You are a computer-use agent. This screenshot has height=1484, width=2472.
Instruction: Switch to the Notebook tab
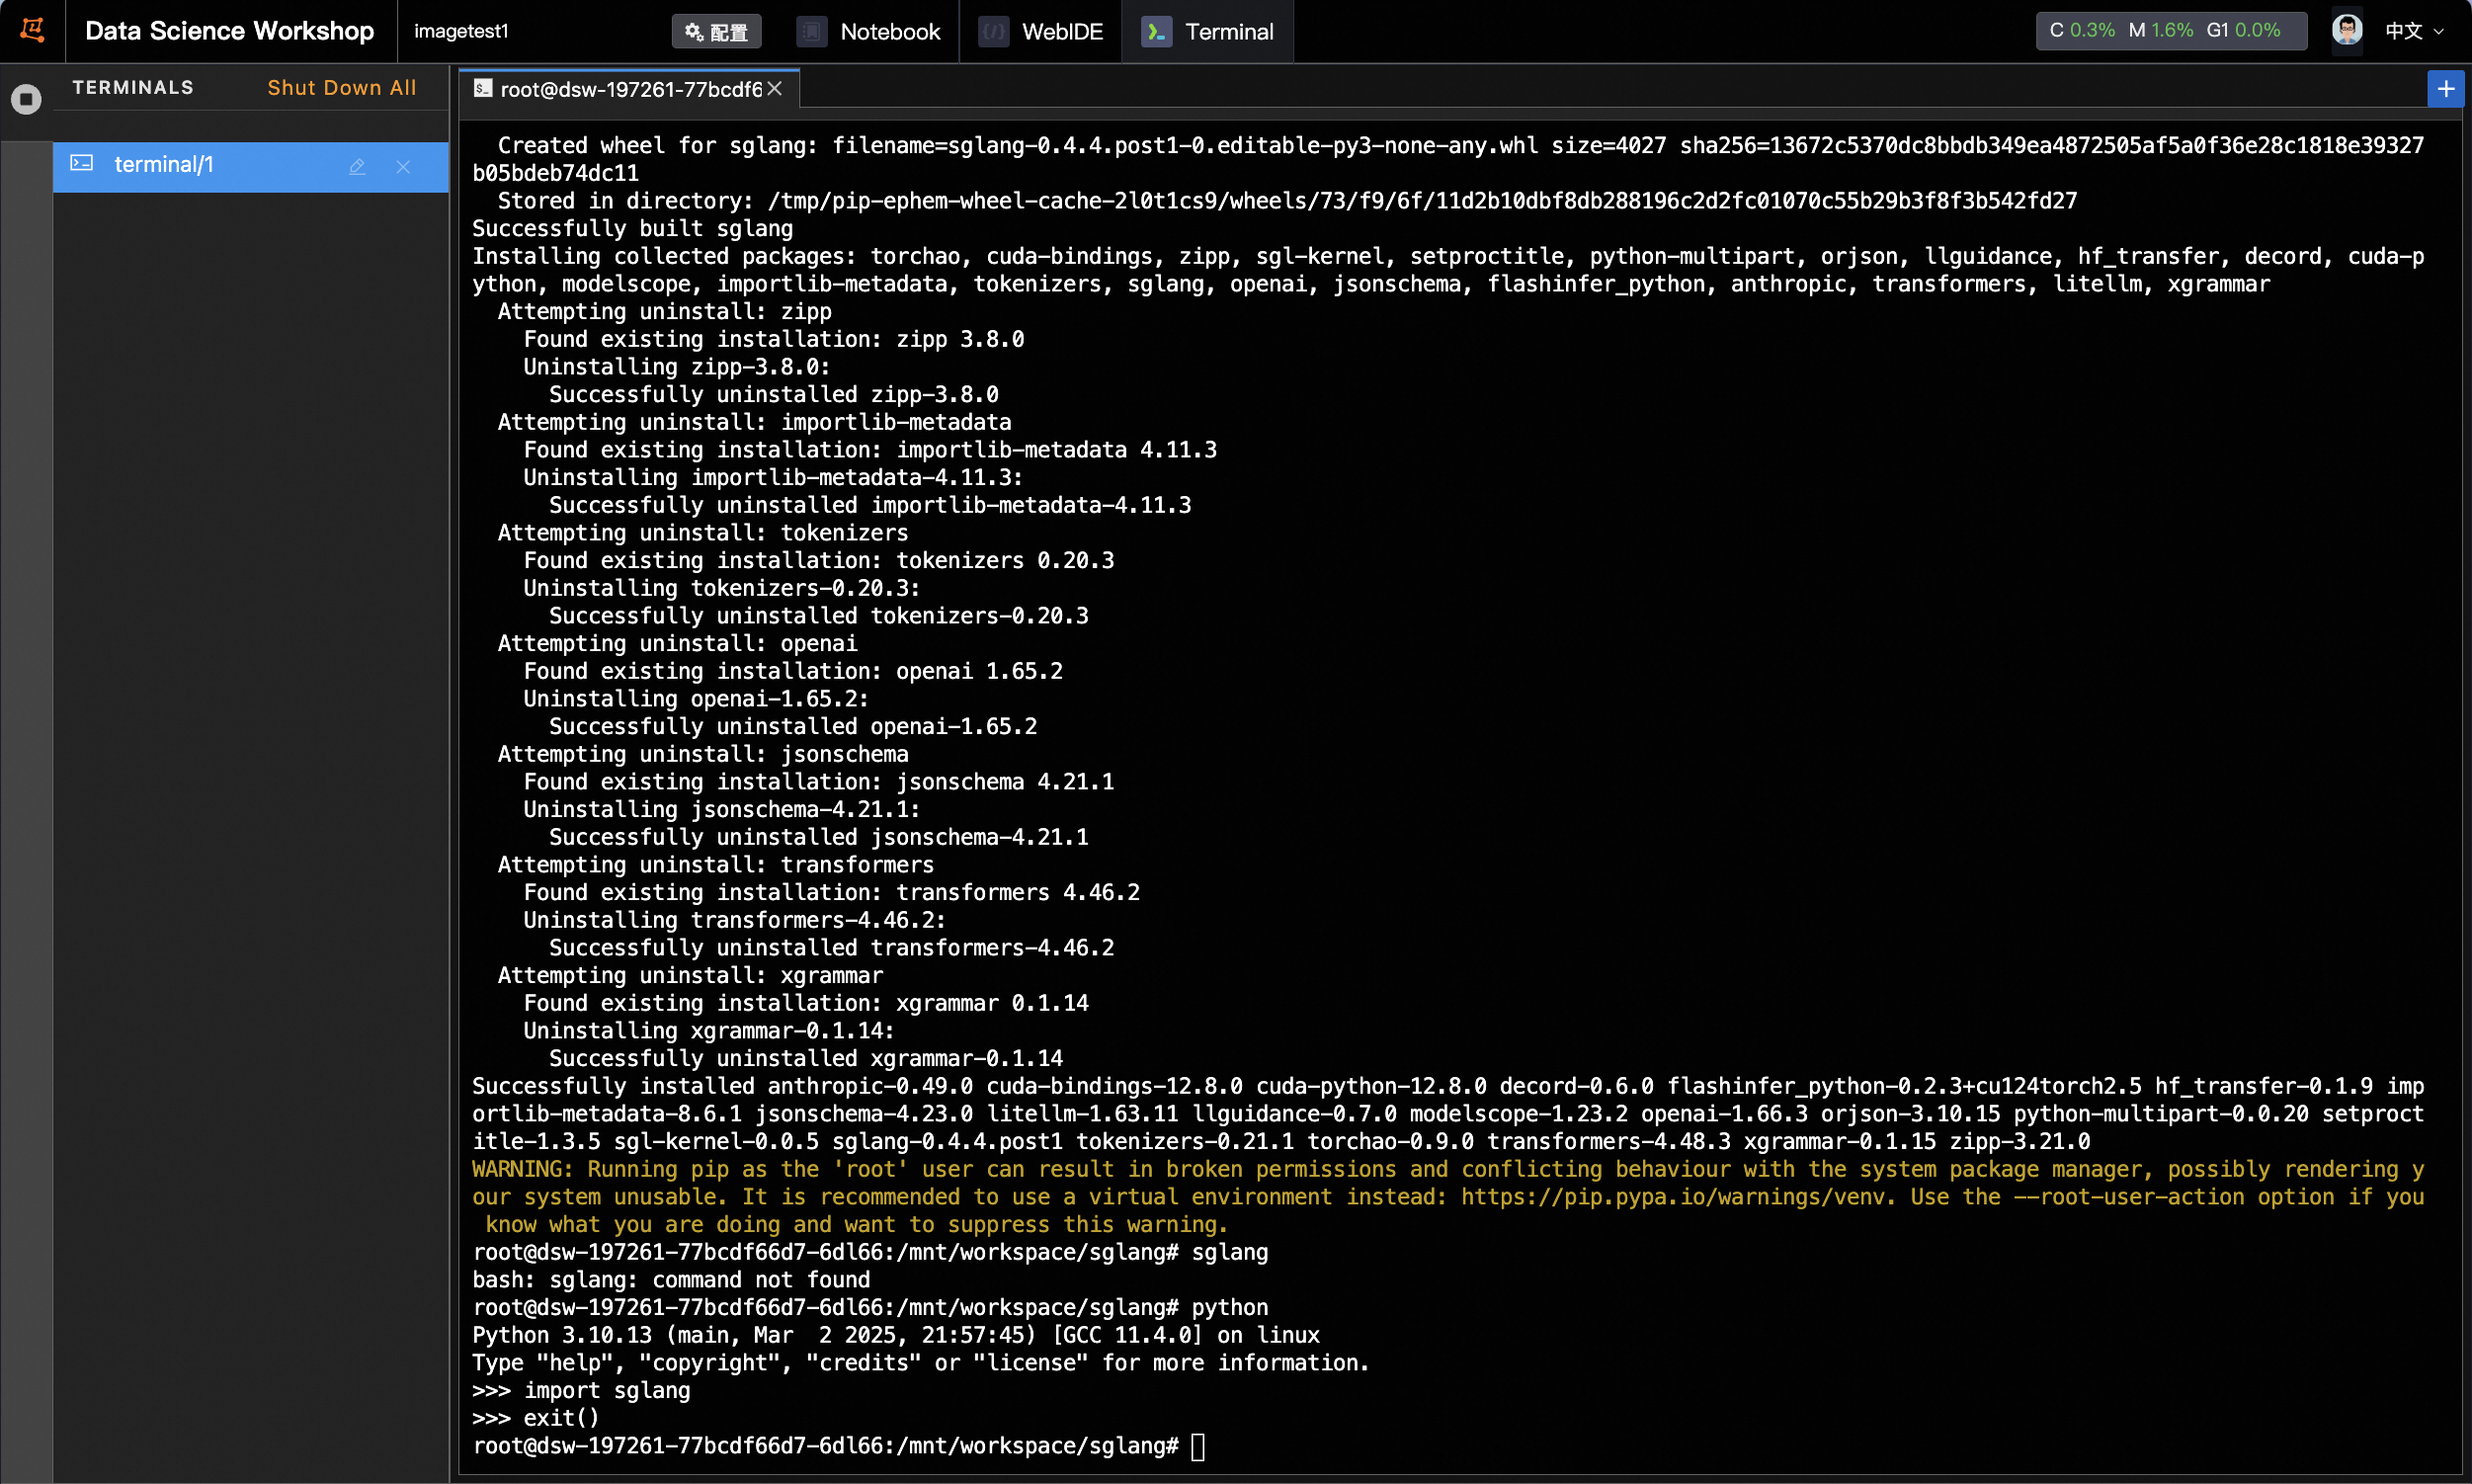point(889,32)
